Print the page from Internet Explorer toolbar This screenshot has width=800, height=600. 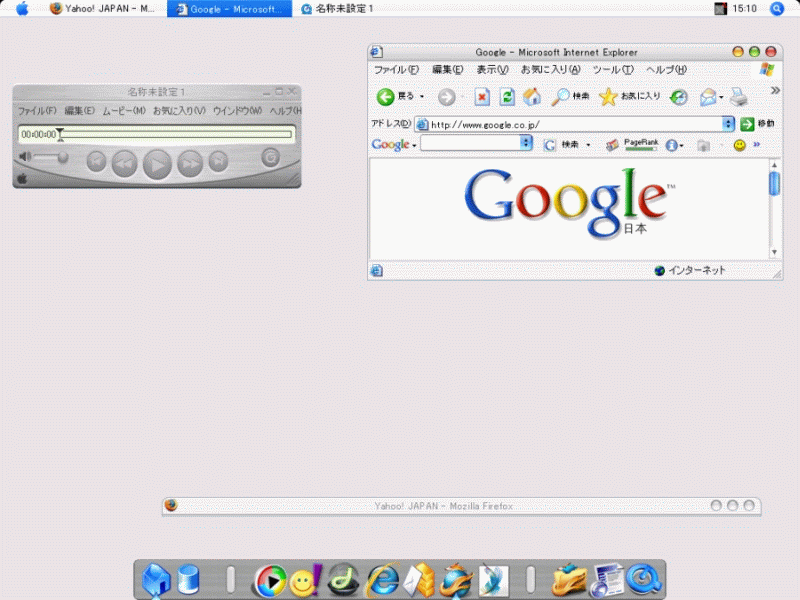coord(738,96)
